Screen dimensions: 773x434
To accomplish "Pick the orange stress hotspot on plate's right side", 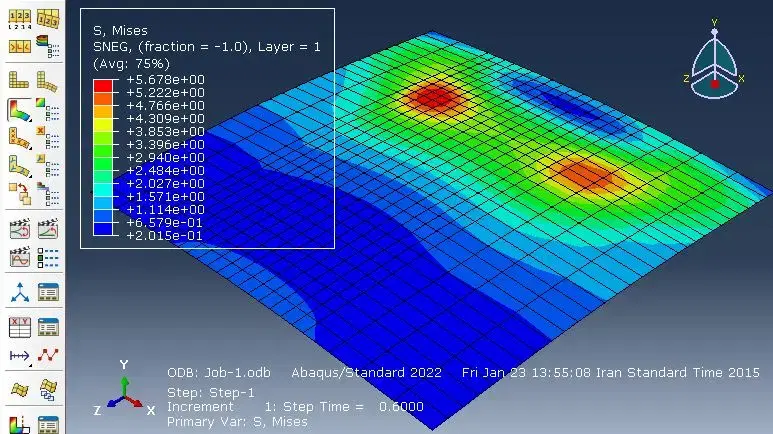I will (585, 175).
